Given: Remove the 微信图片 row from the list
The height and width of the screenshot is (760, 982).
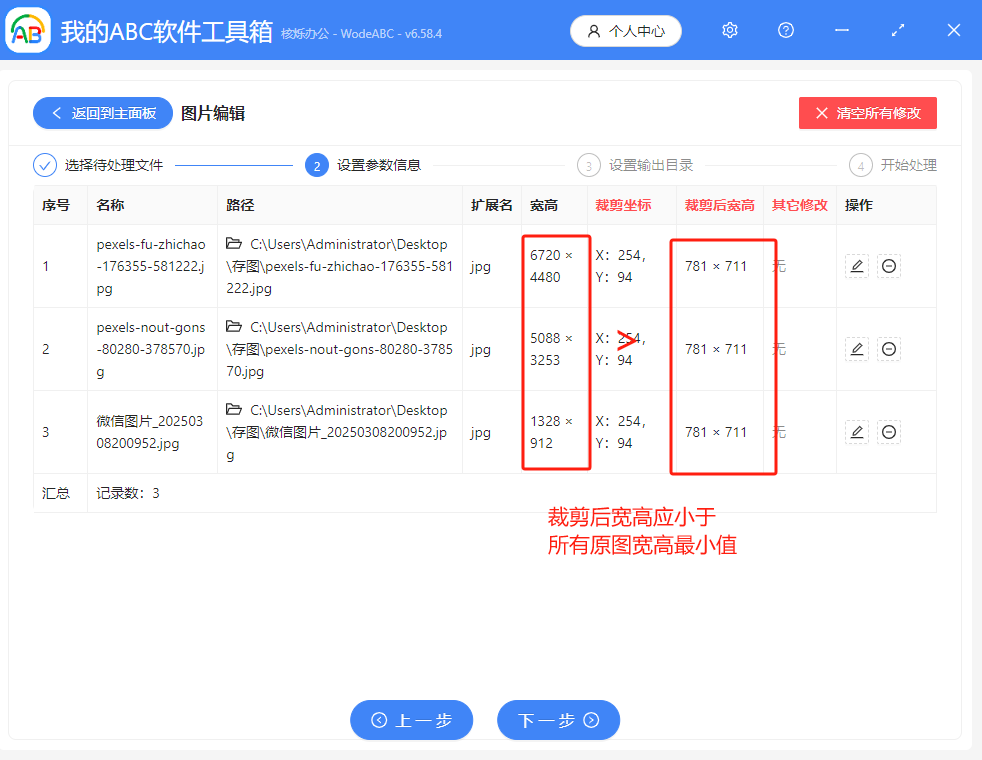Looking at the screenshot, I should (x=889, y=431).
